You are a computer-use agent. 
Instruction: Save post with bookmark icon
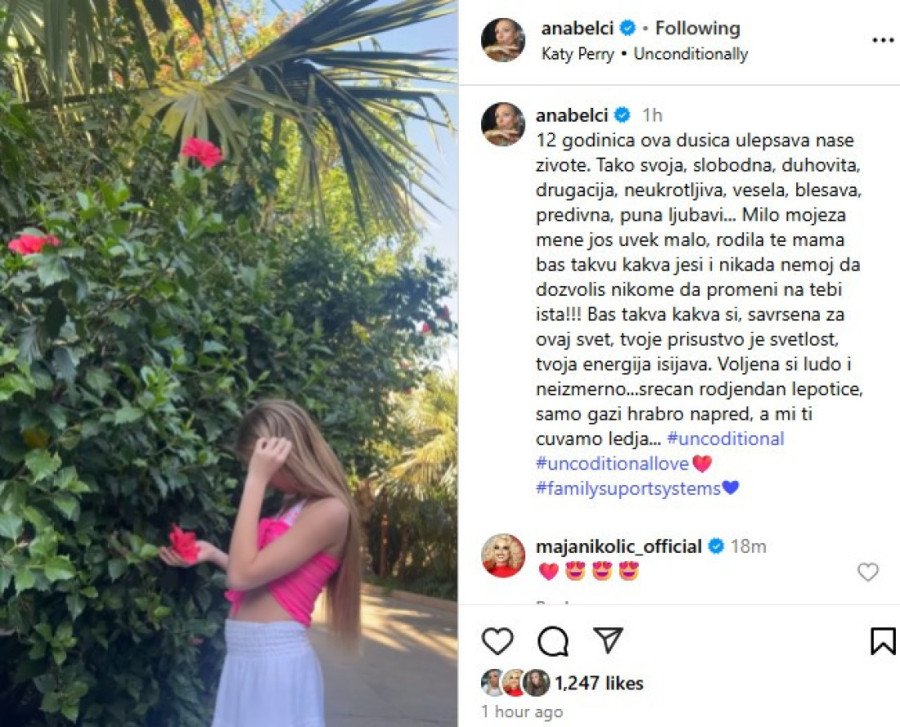tap(883, 640)
